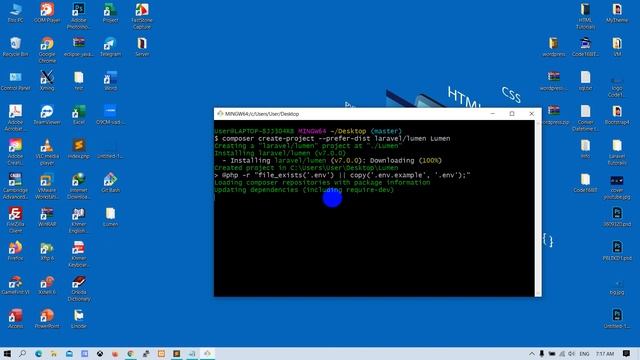The image size is (640, 360).
Task: Open the Git Bash desktop shortcut
Action: click(x=110, y=182)
